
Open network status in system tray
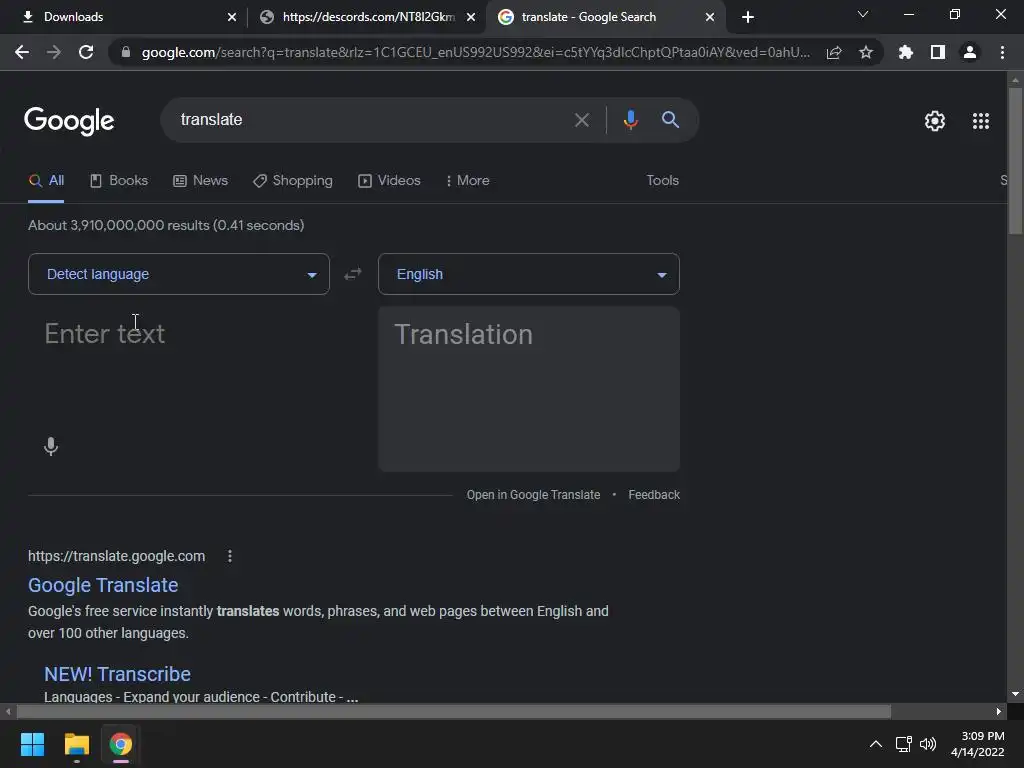904,744
